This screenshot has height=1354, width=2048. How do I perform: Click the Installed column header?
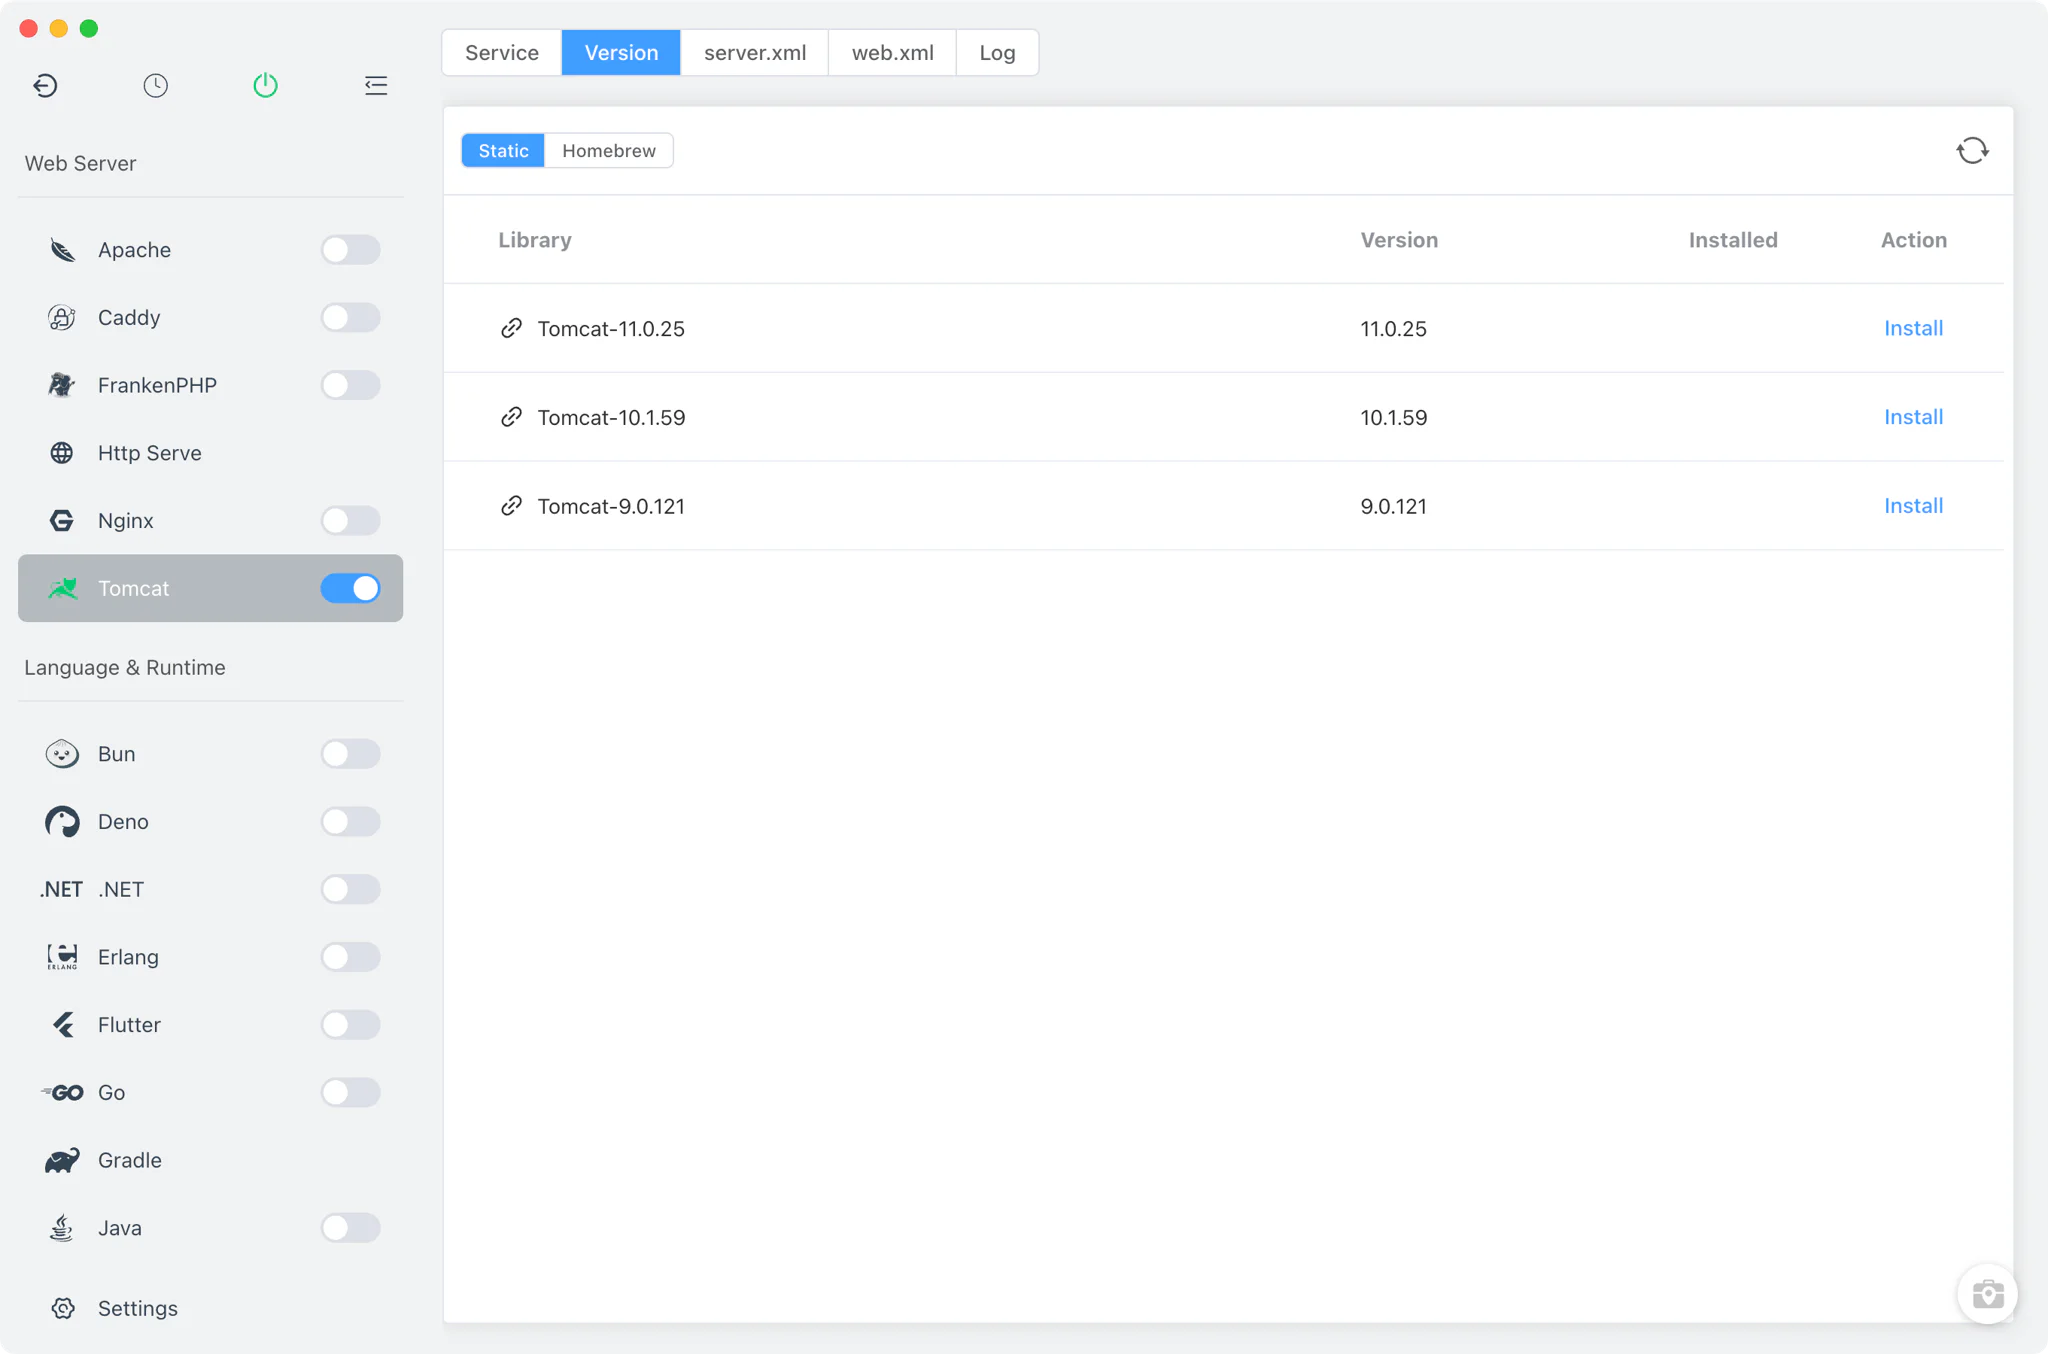pyautogui.click(x=1733, y=240)
